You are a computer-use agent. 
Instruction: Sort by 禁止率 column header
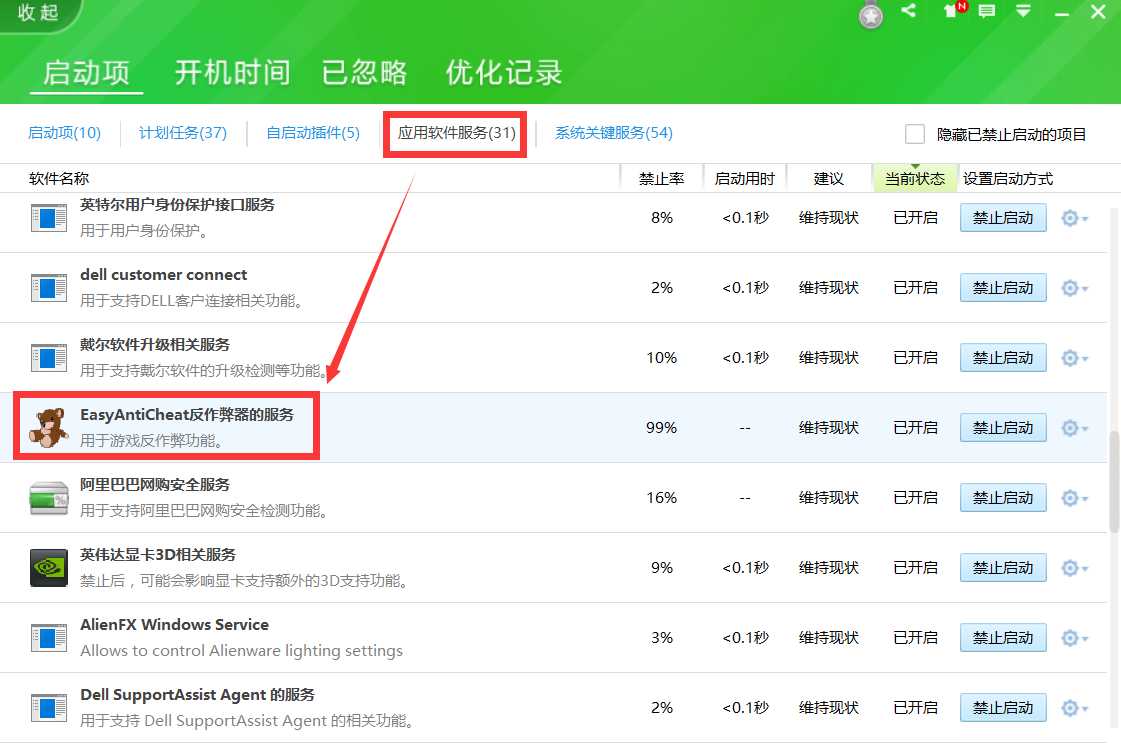coord(661,179)
